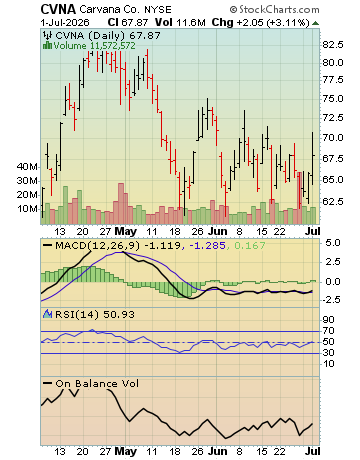Click the 70.0 price axis label
Viewport: 360px width, 460px height.
click(333, 137)
